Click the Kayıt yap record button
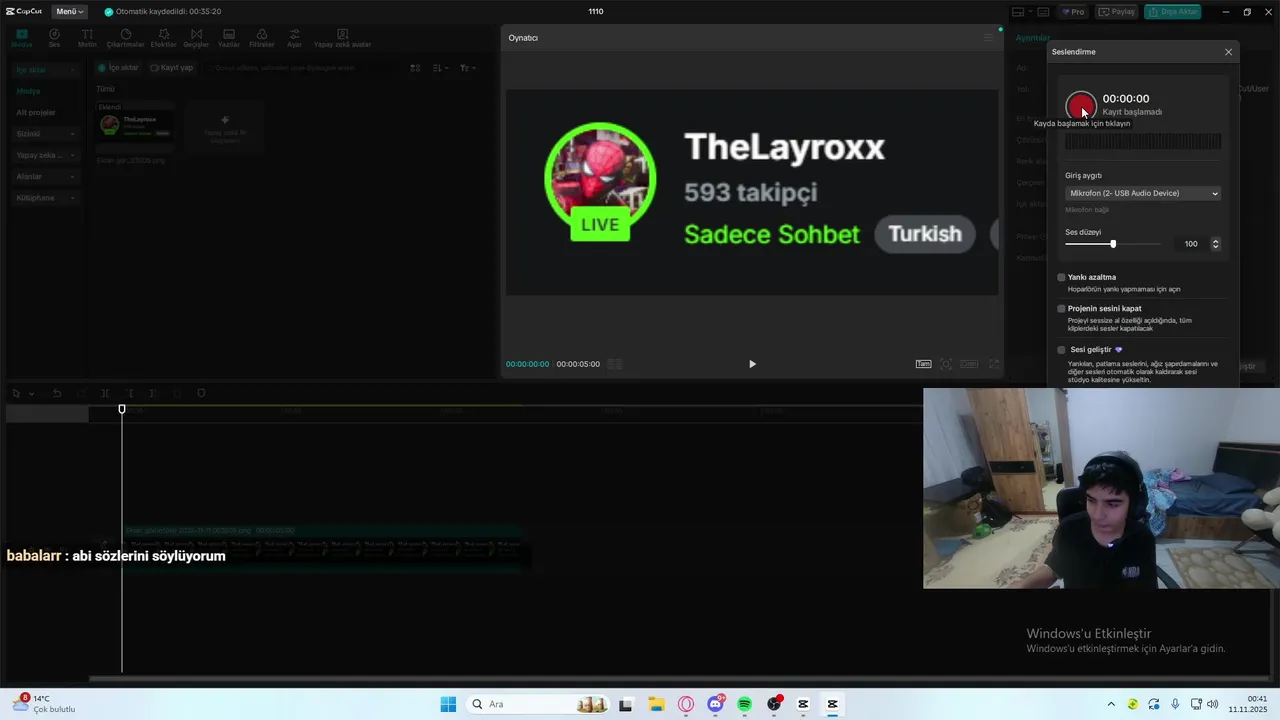1280x720 pixels. tap(172, 68)
